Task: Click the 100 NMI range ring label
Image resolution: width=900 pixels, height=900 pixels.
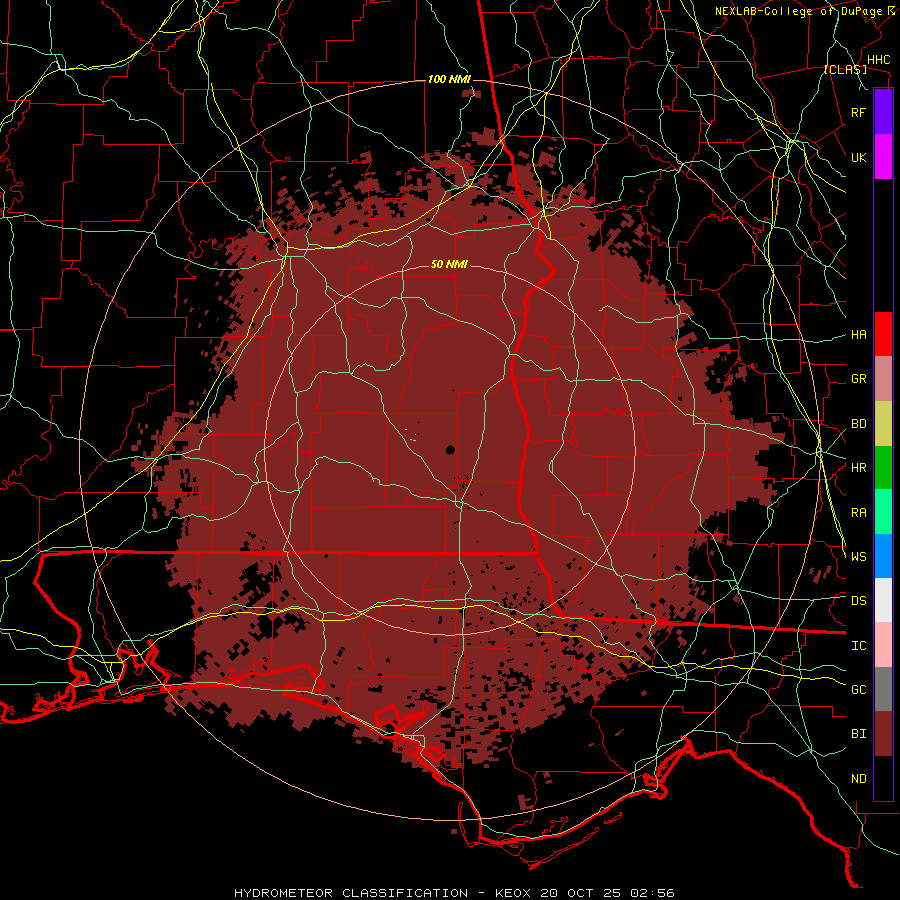Action: click(449, 79)
